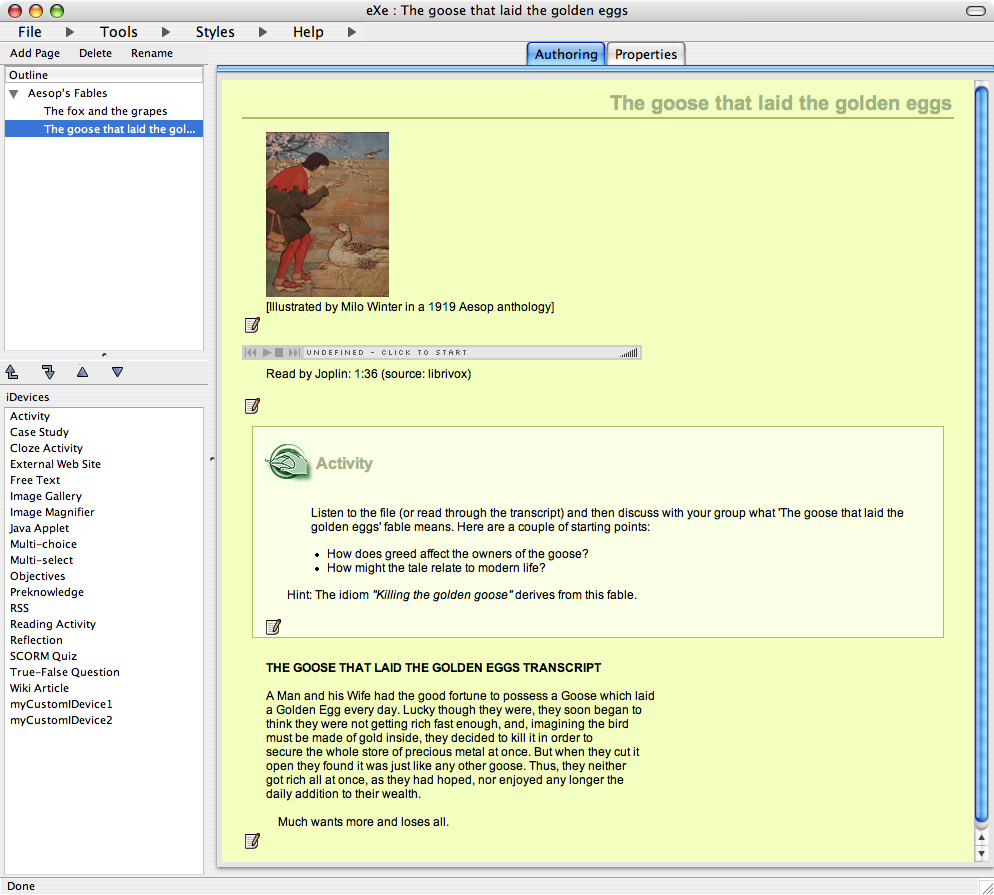This screenshot has width=994, height=895.
Task: Add a Free Text iDevice
Action: (x=35, y=480)
